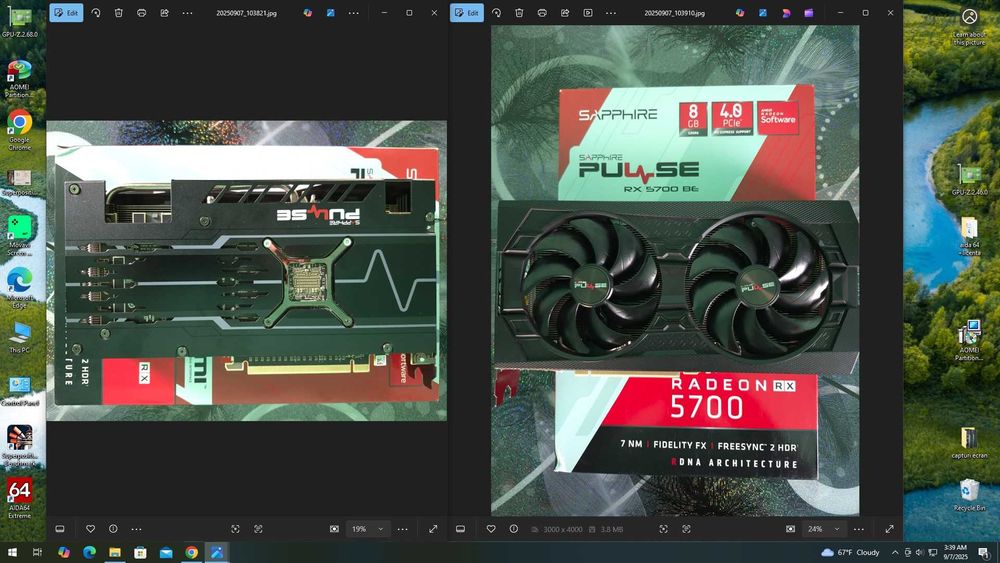
Task: Click fit-to-window icon in left Photos window
Action: tap(235, 529)
